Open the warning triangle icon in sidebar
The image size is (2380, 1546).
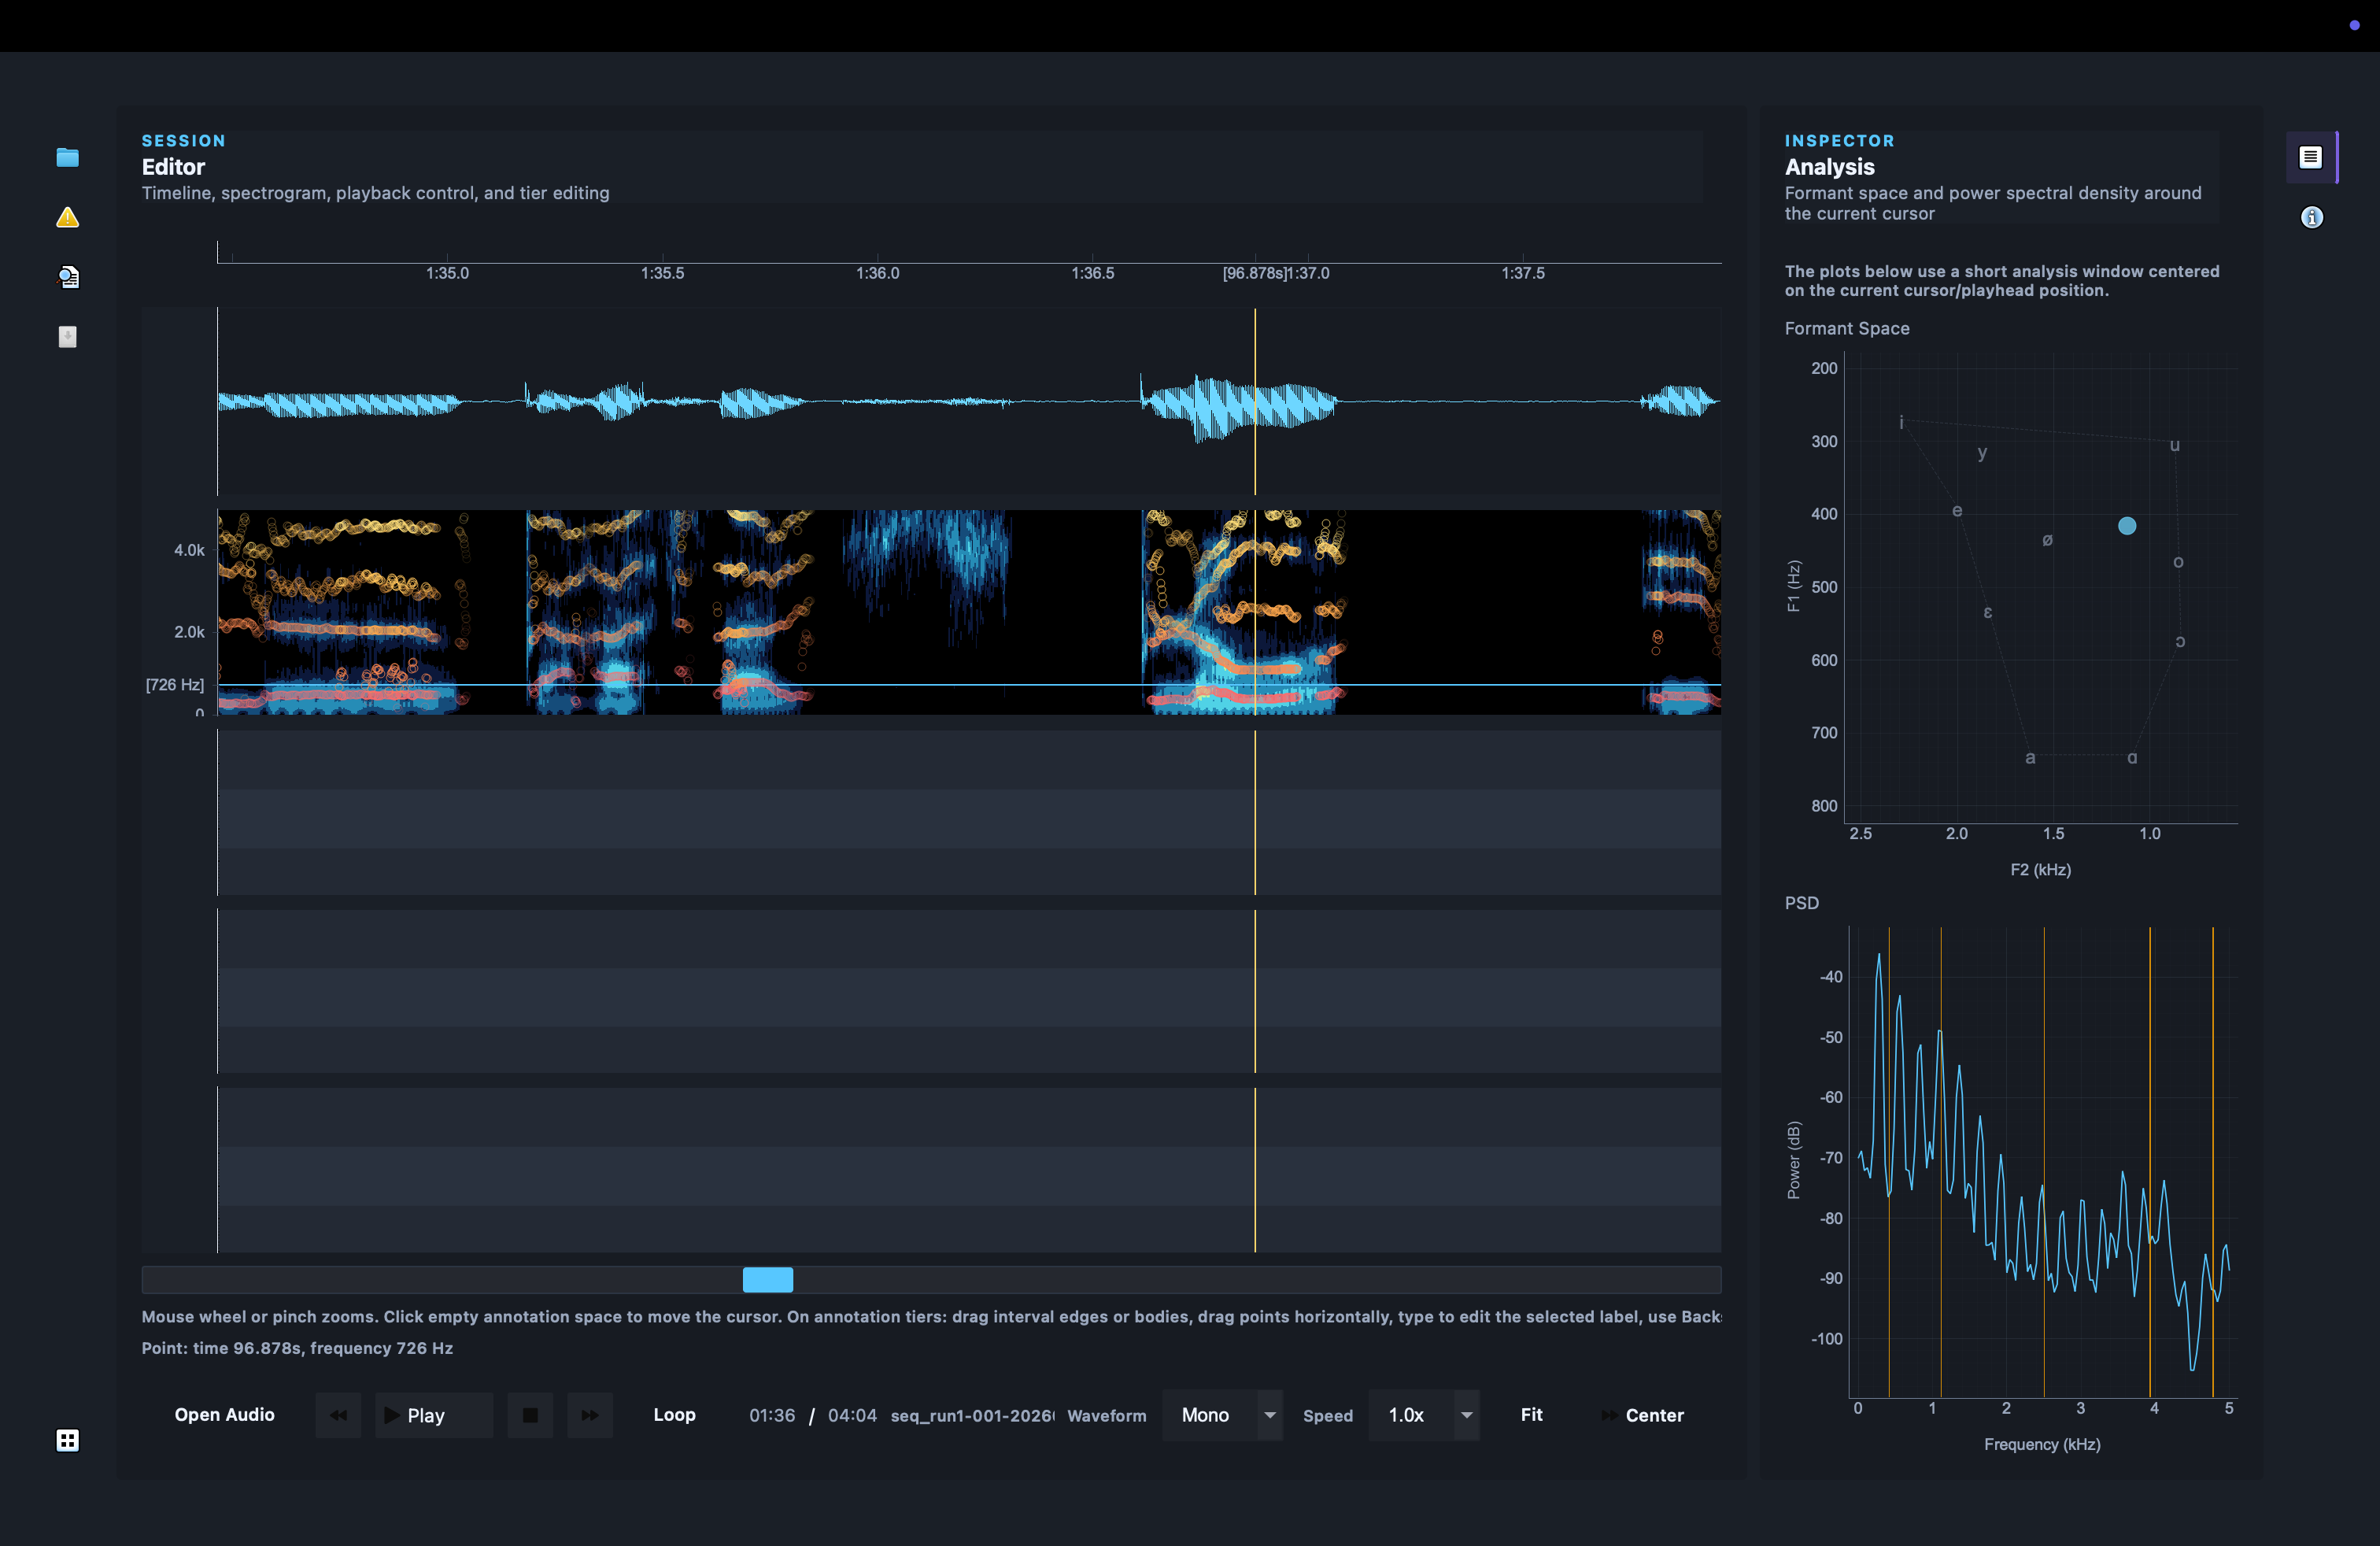pos(67,217)
